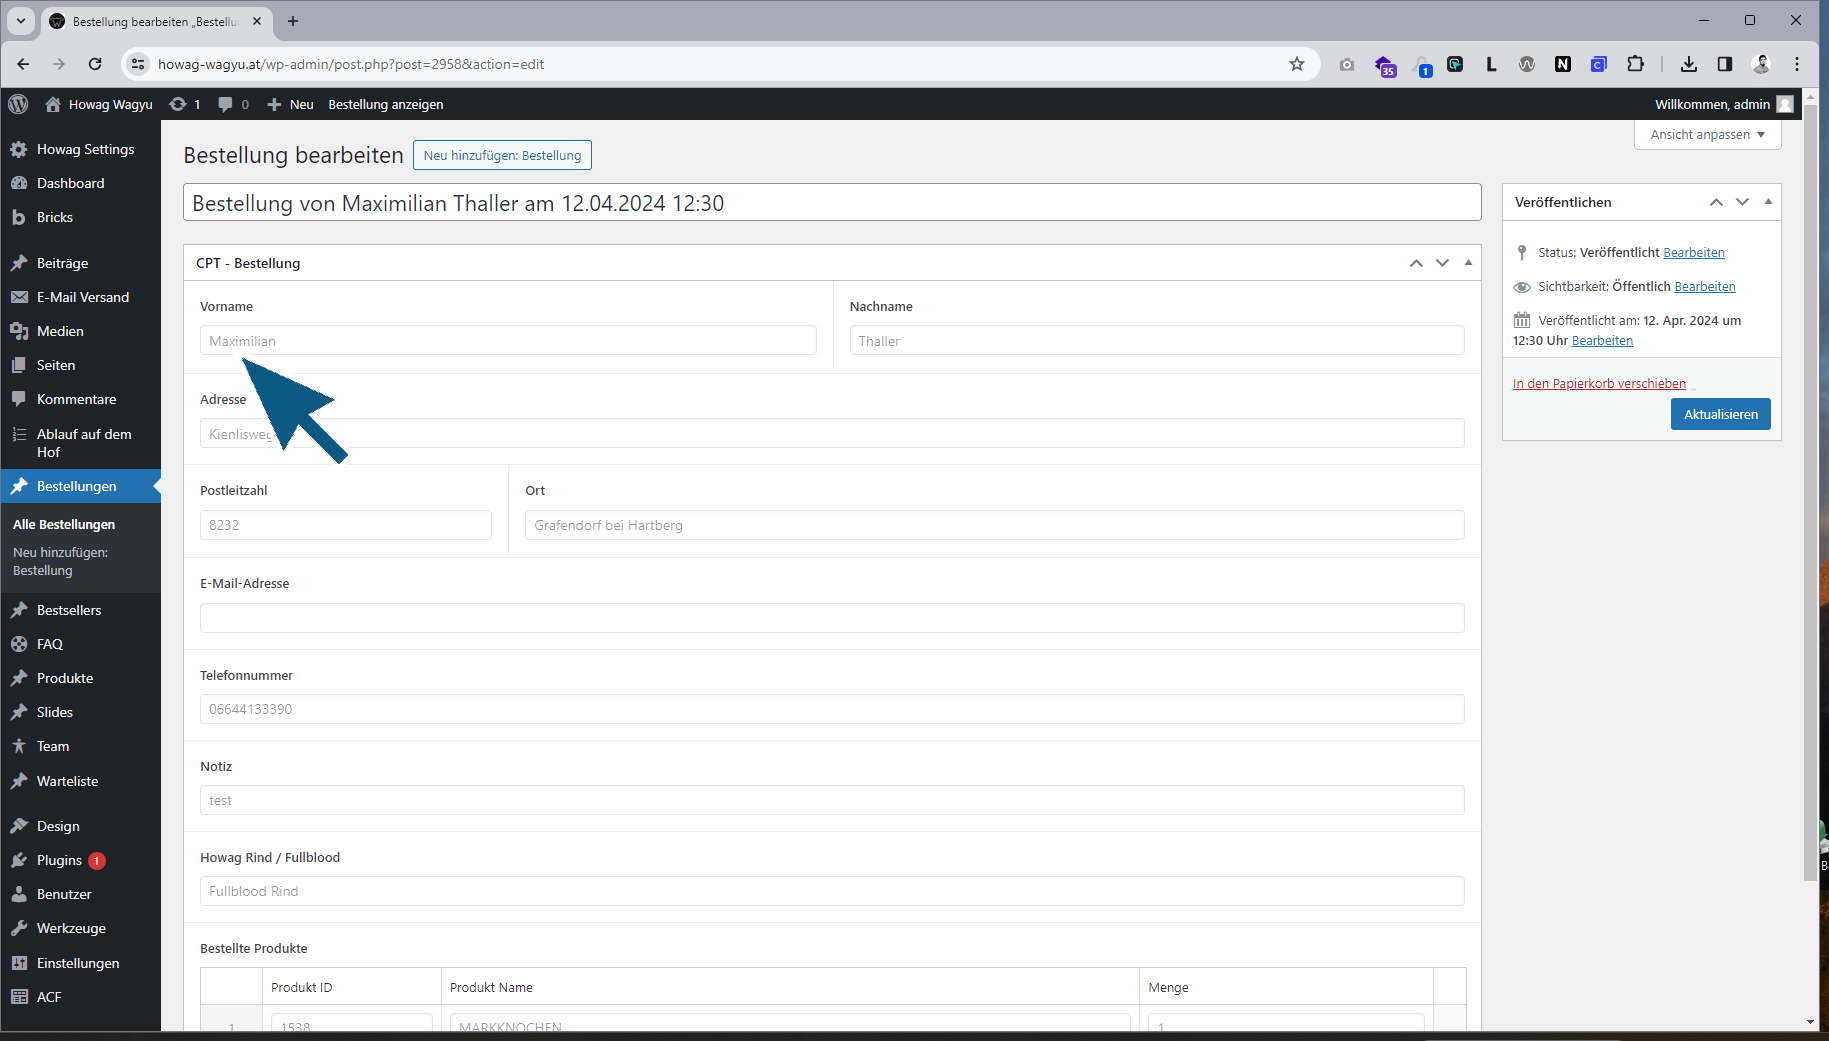The image size is (1829, 1041).
Task: Click In den Papierkorb verschieben link
Action: [x=1598, y=384]
